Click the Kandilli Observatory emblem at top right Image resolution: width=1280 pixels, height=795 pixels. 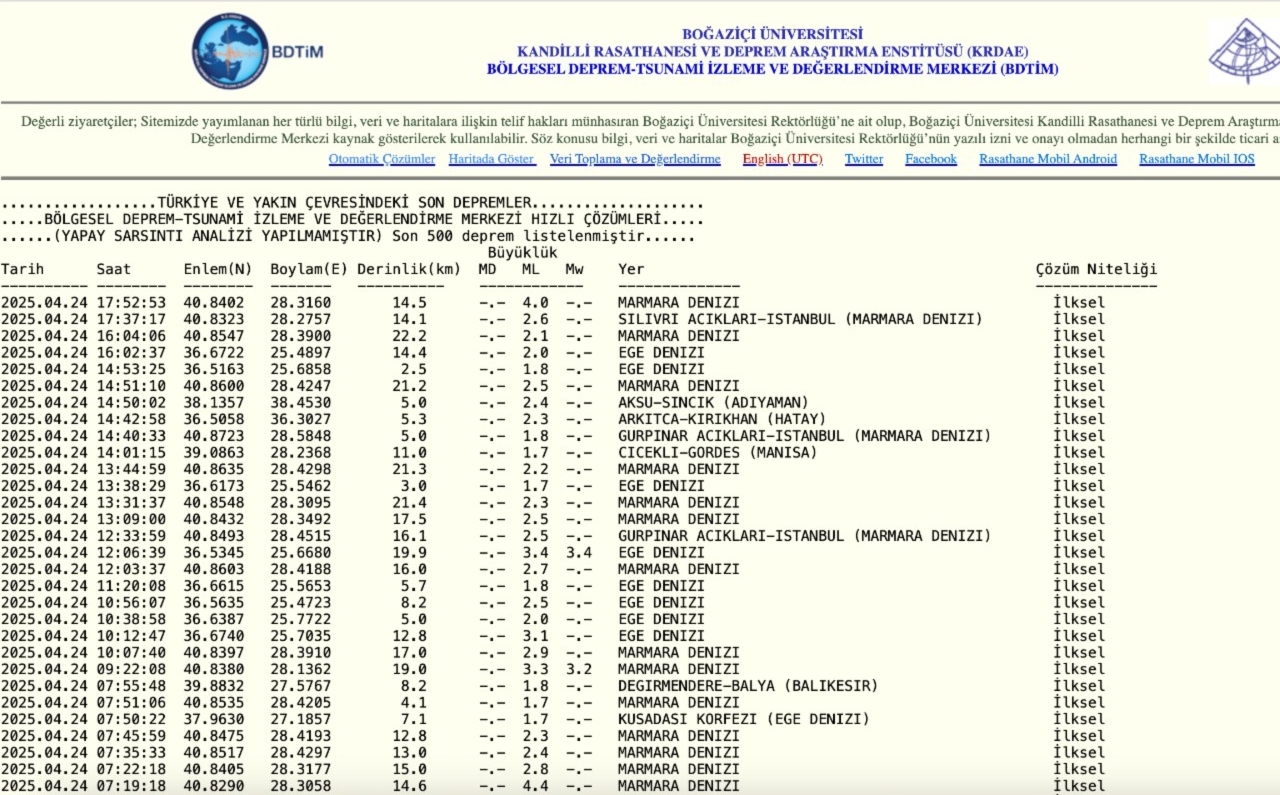click(1244, 50)
